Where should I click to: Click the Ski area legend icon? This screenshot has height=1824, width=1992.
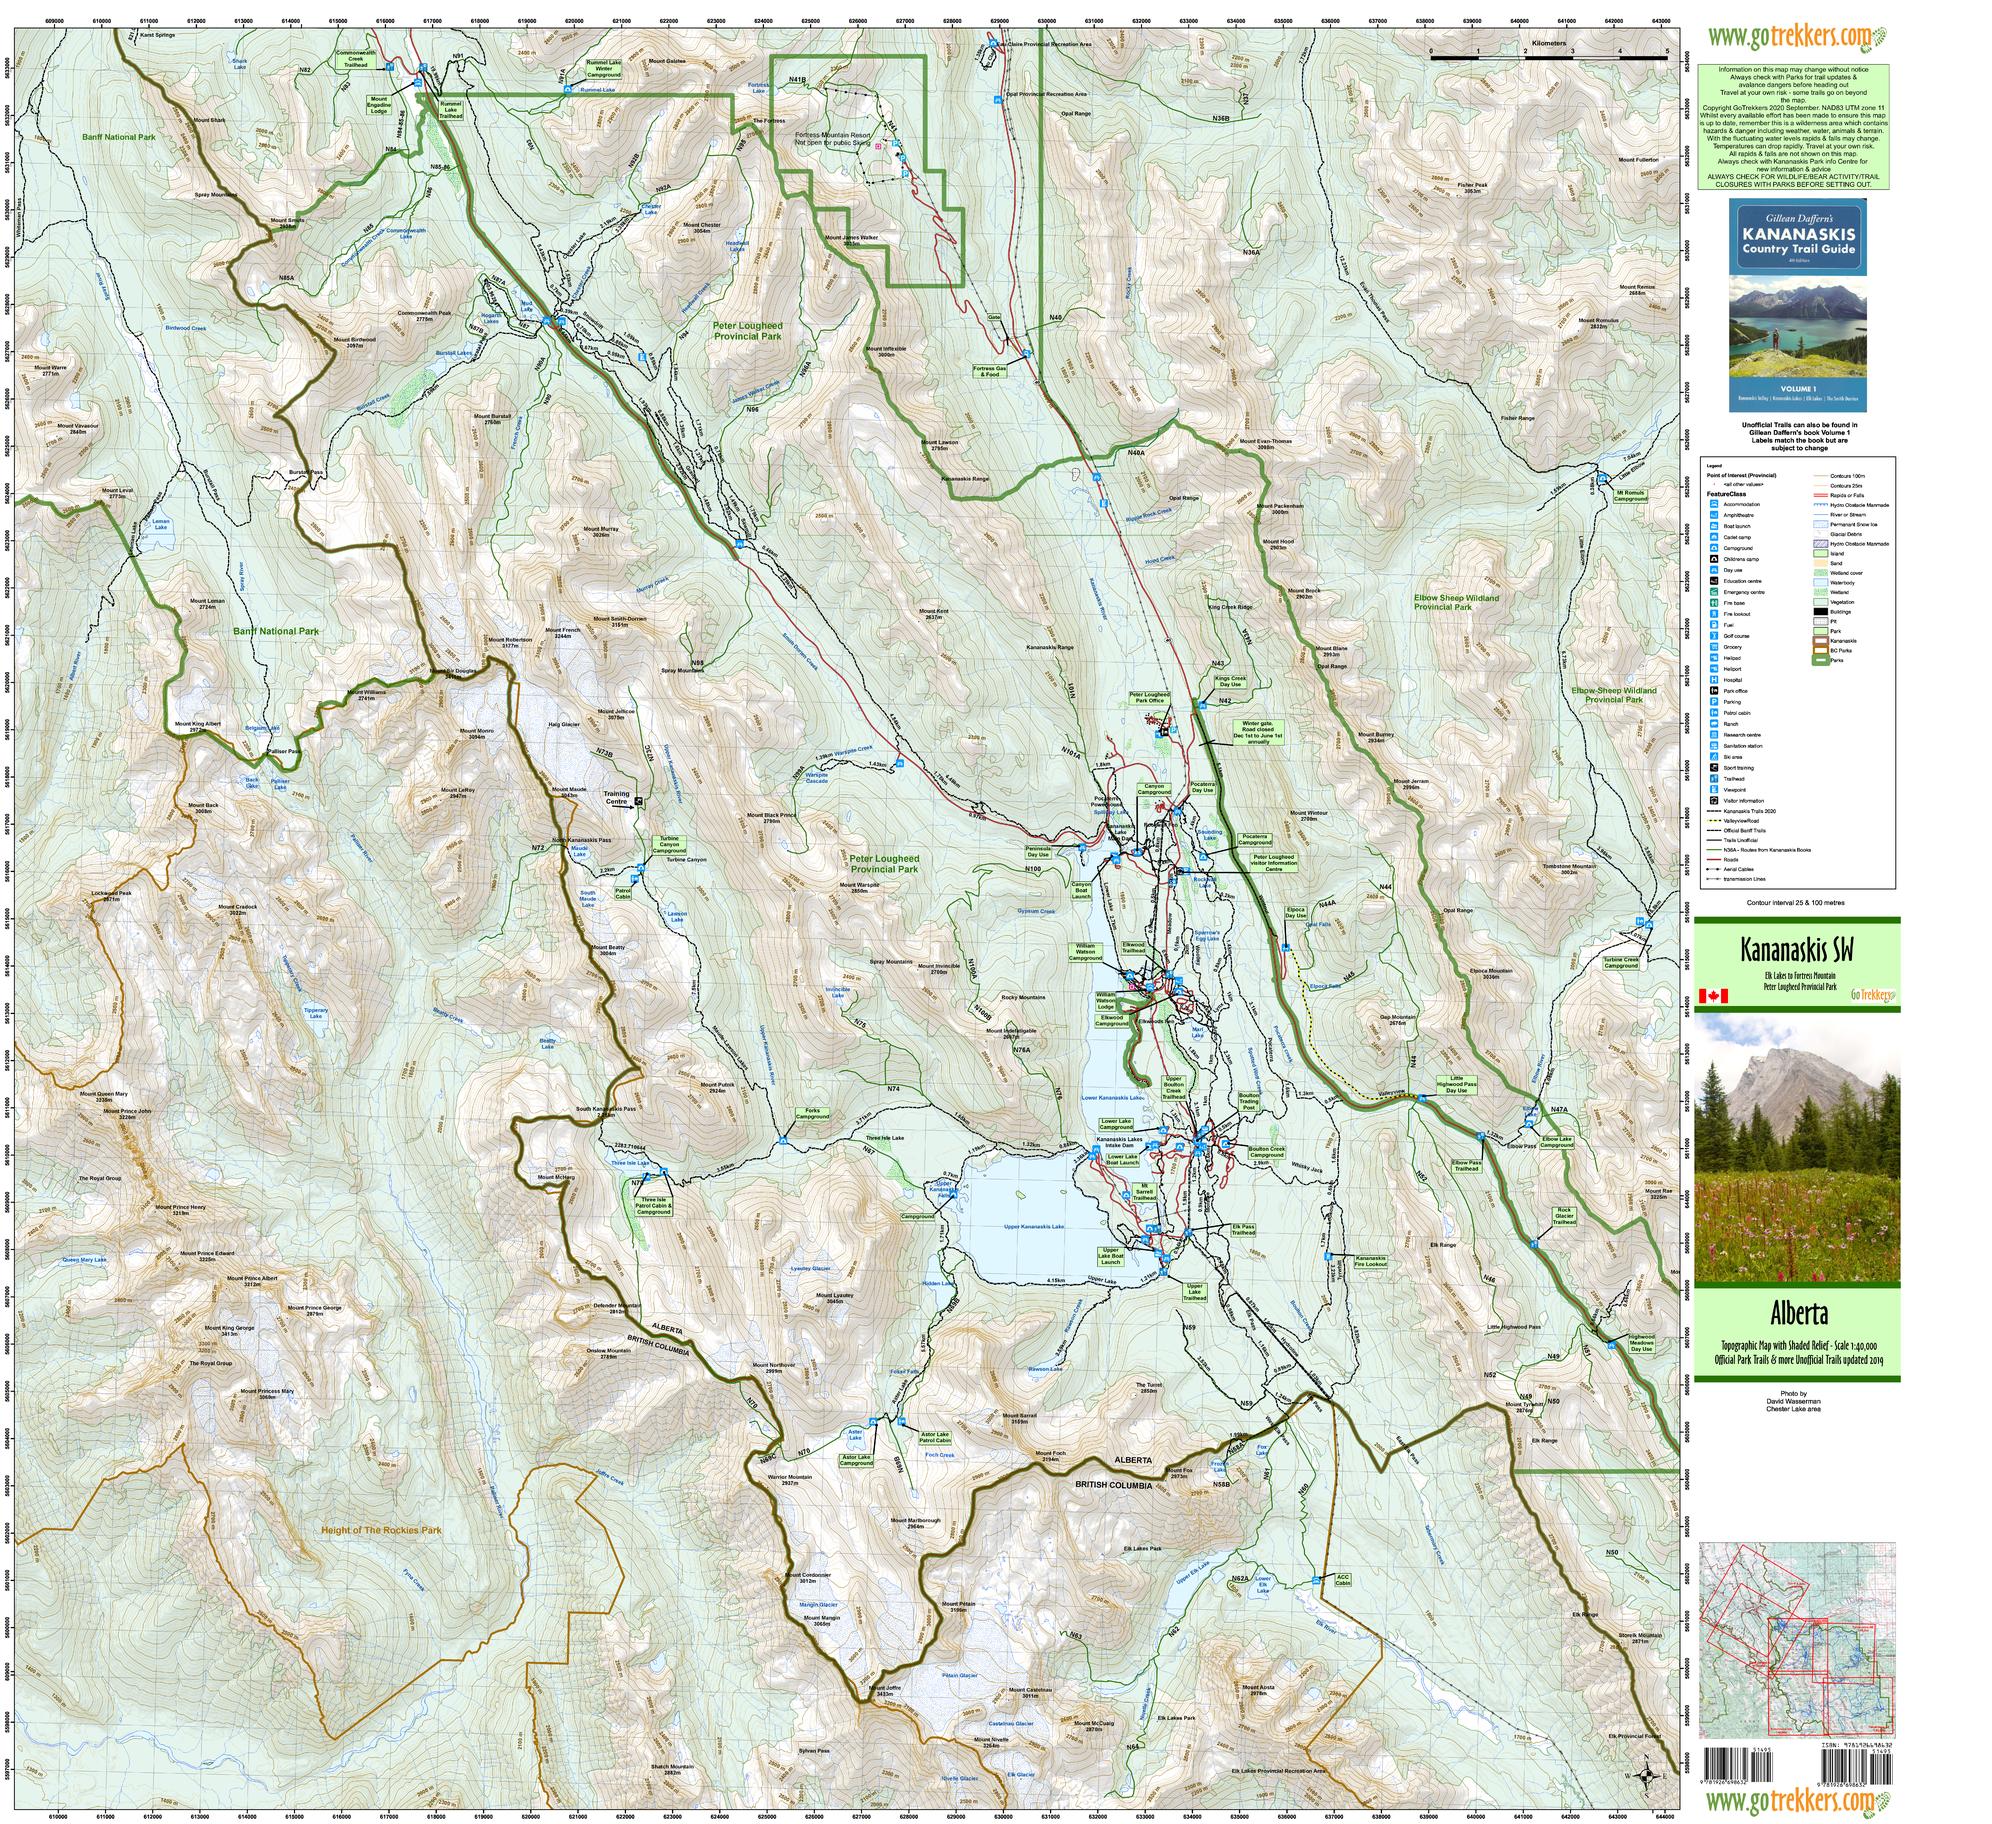(x=1714, y=757)
